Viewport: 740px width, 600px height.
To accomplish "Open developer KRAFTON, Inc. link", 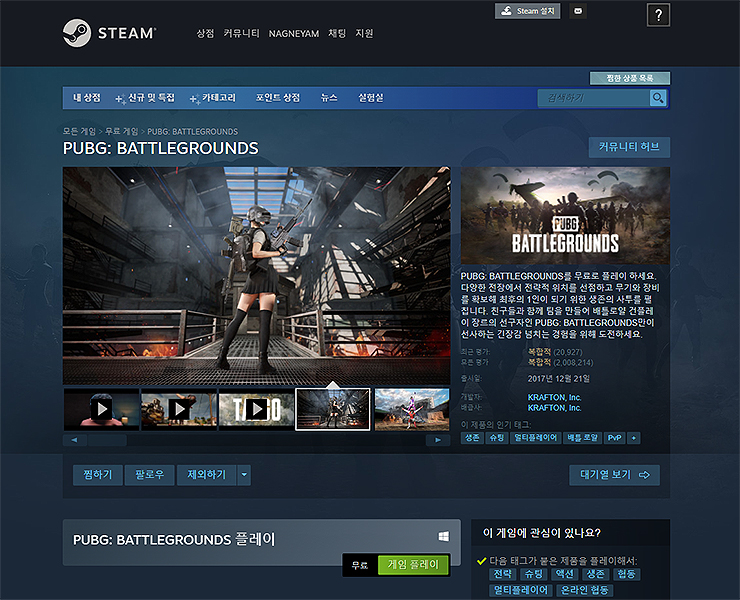I will pos(554,397).
